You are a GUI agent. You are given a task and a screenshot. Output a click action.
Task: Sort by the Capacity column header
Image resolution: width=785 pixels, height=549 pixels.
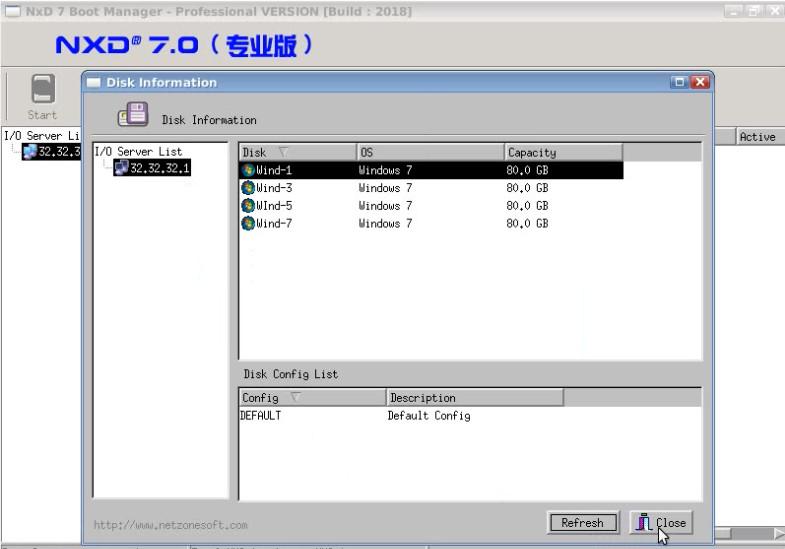point(563,152)
